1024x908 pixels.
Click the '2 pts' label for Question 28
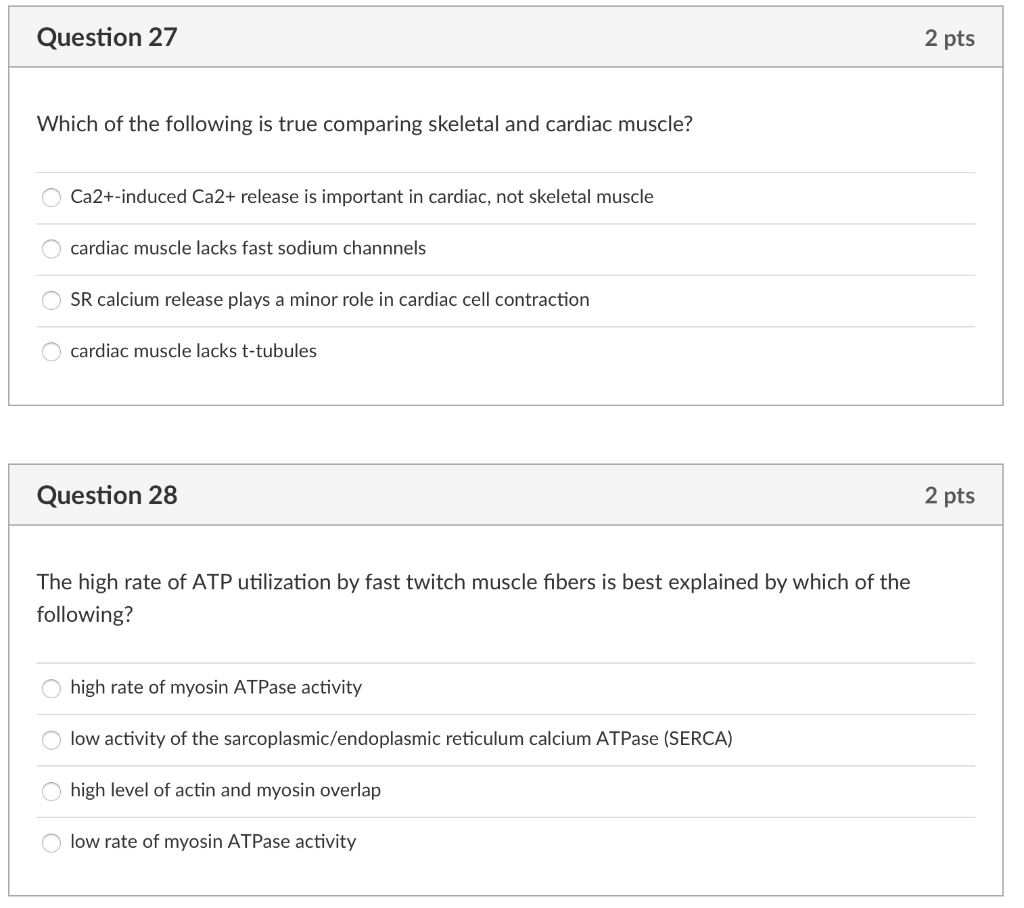click(x=950, y=494)
